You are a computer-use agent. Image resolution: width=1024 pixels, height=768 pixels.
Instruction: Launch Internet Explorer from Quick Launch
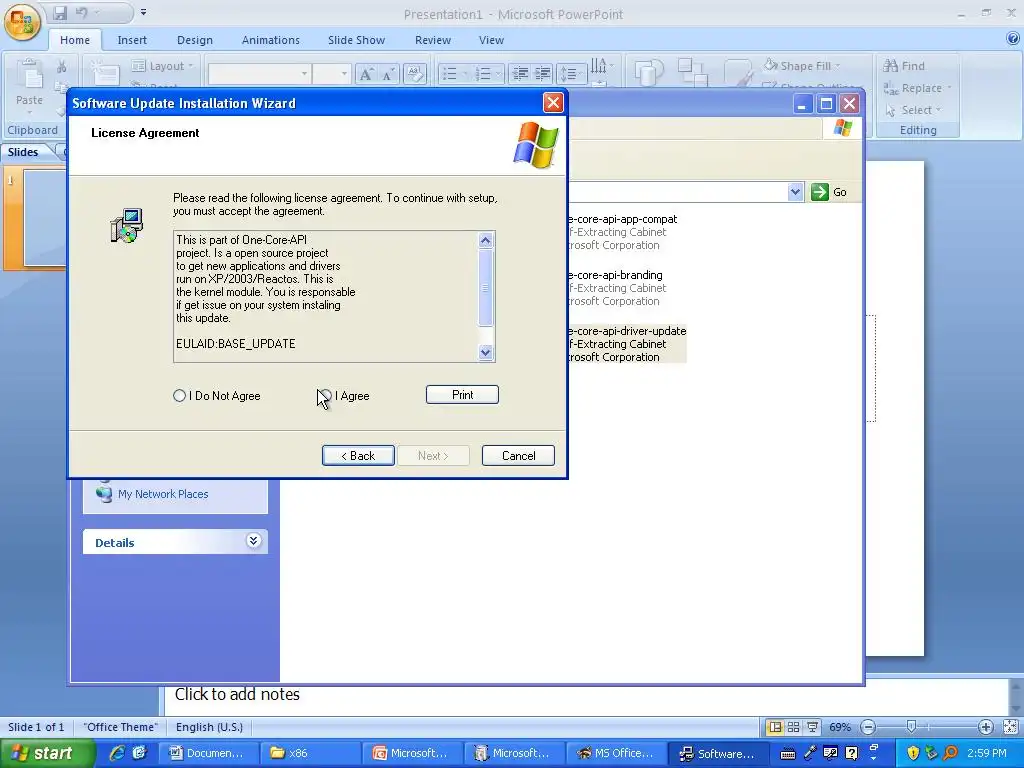point(117,753)
